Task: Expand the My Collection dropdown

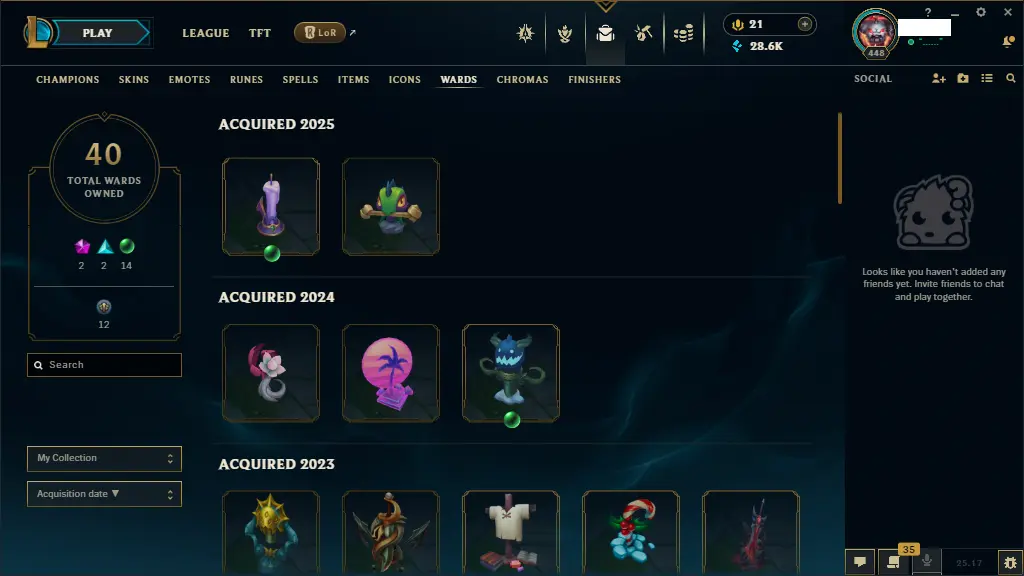Action: tap(104, 458)
